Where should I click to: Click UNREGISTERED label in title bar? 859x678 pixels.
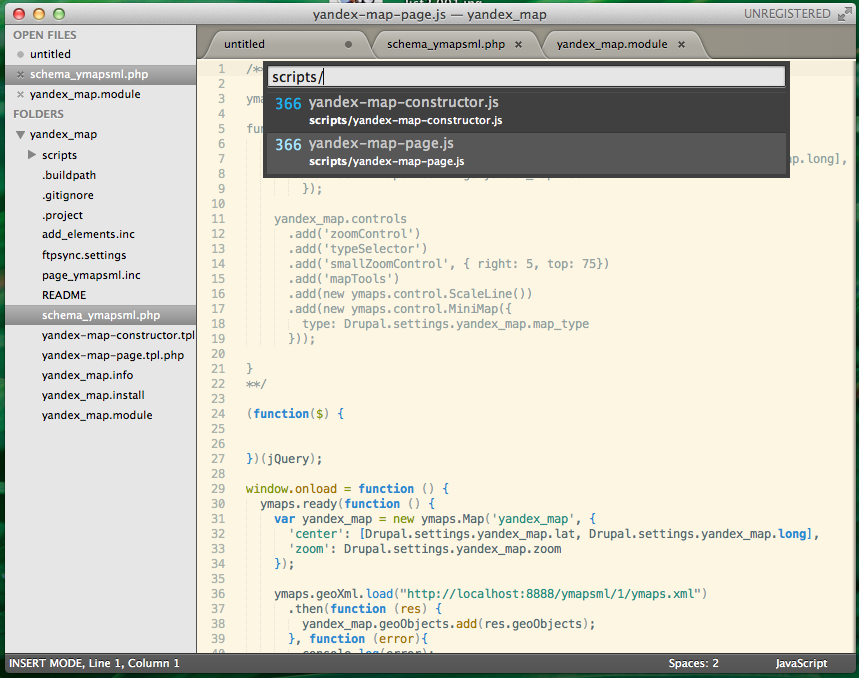coord(787,14)
